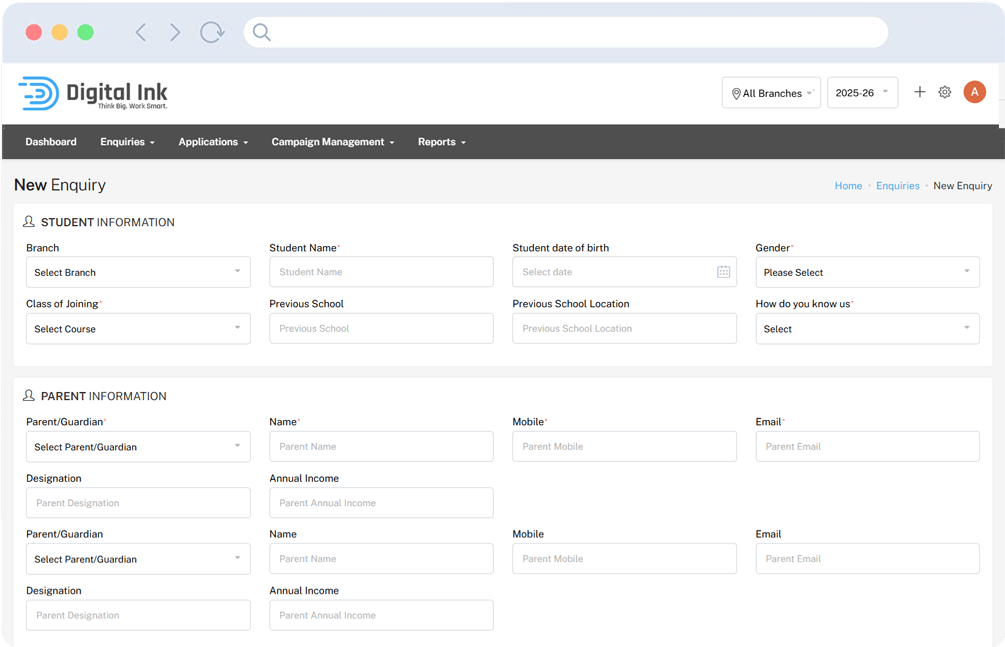Screen dimensions: 1005x647
Task: Expand the Class of Joining dropdown
Action: (x=138, y=329)
